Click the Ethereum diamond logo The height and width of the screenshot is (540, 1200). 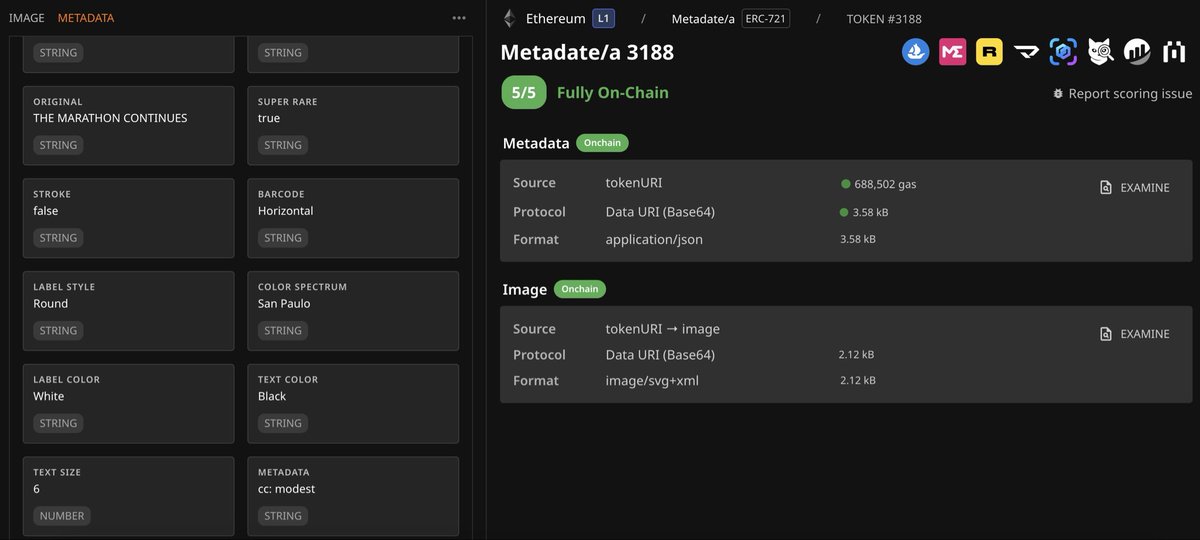click(x=509, y=18)
